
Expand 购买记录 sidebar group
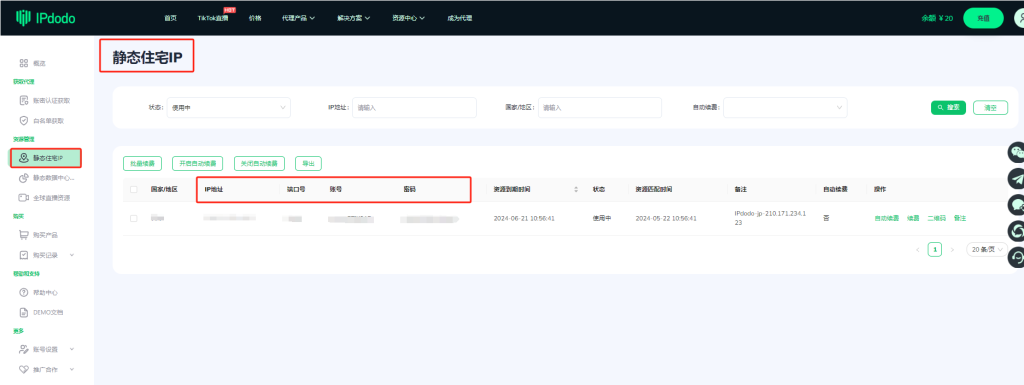[x=46, y=254]
